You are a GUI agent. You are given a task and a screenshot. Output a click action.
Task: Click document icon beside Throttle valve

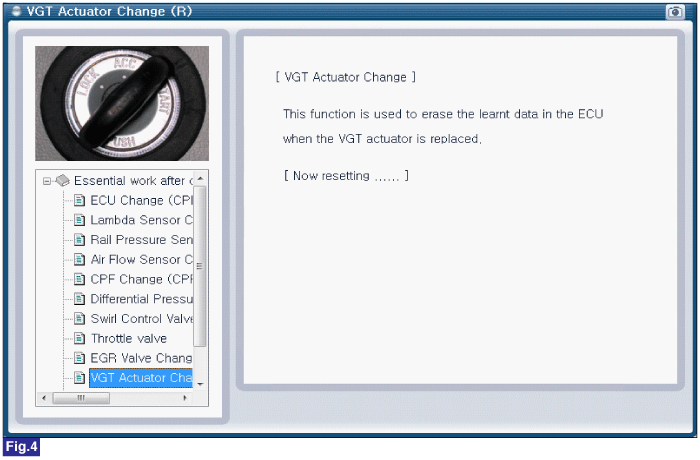79,339
